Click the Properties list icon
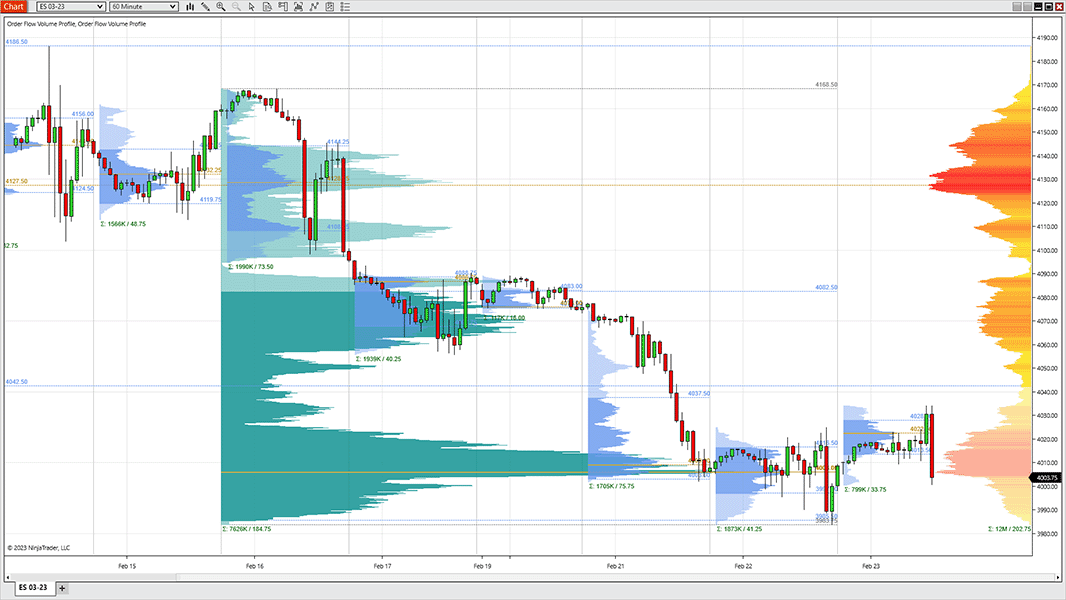 344,7
